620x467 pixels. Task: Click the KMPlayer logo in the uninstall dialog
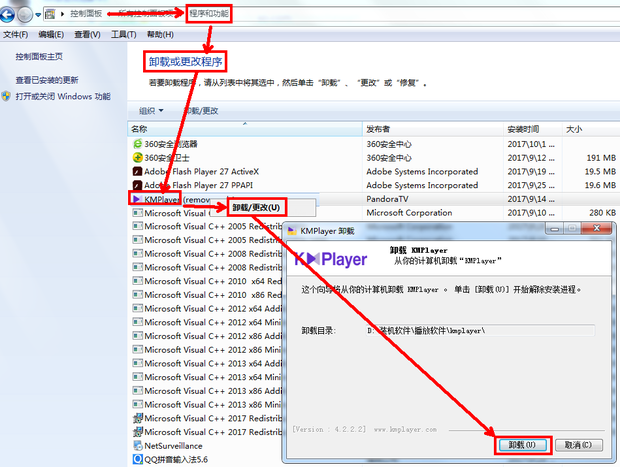click(x=331, y=259)
